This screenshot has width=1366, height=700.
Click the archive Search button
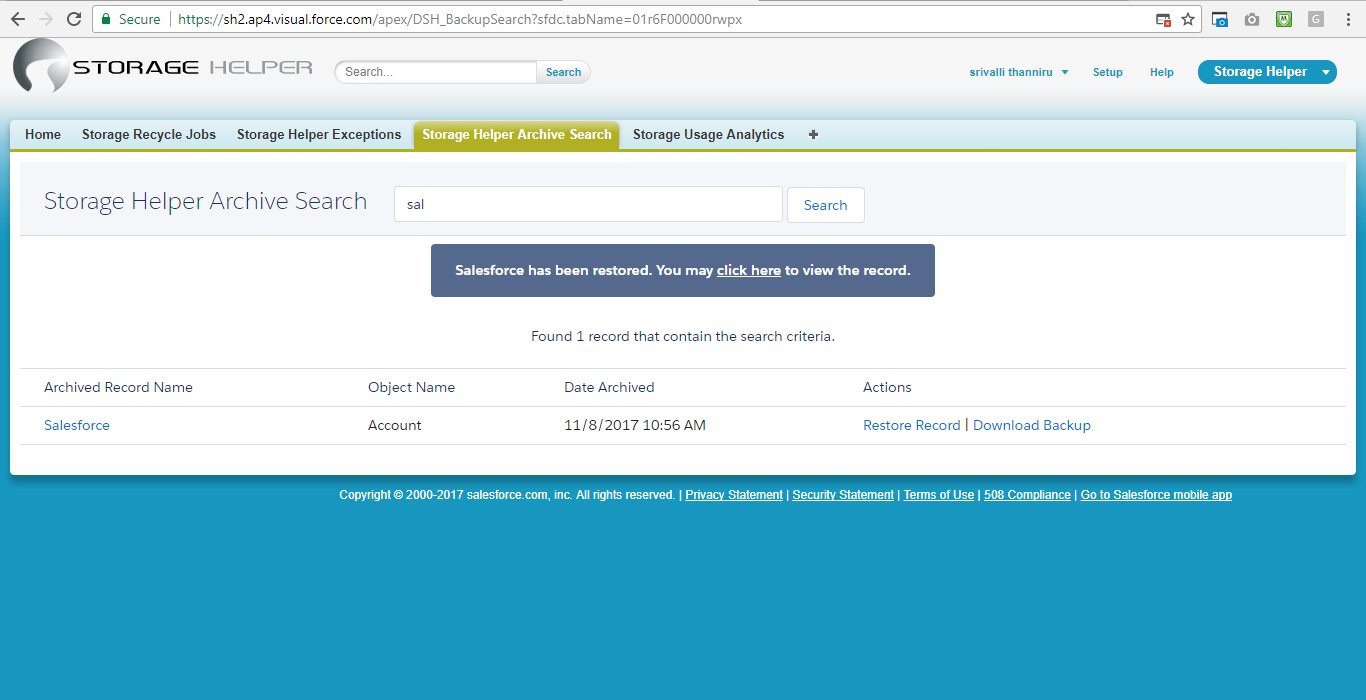click(x=826, y=205)
